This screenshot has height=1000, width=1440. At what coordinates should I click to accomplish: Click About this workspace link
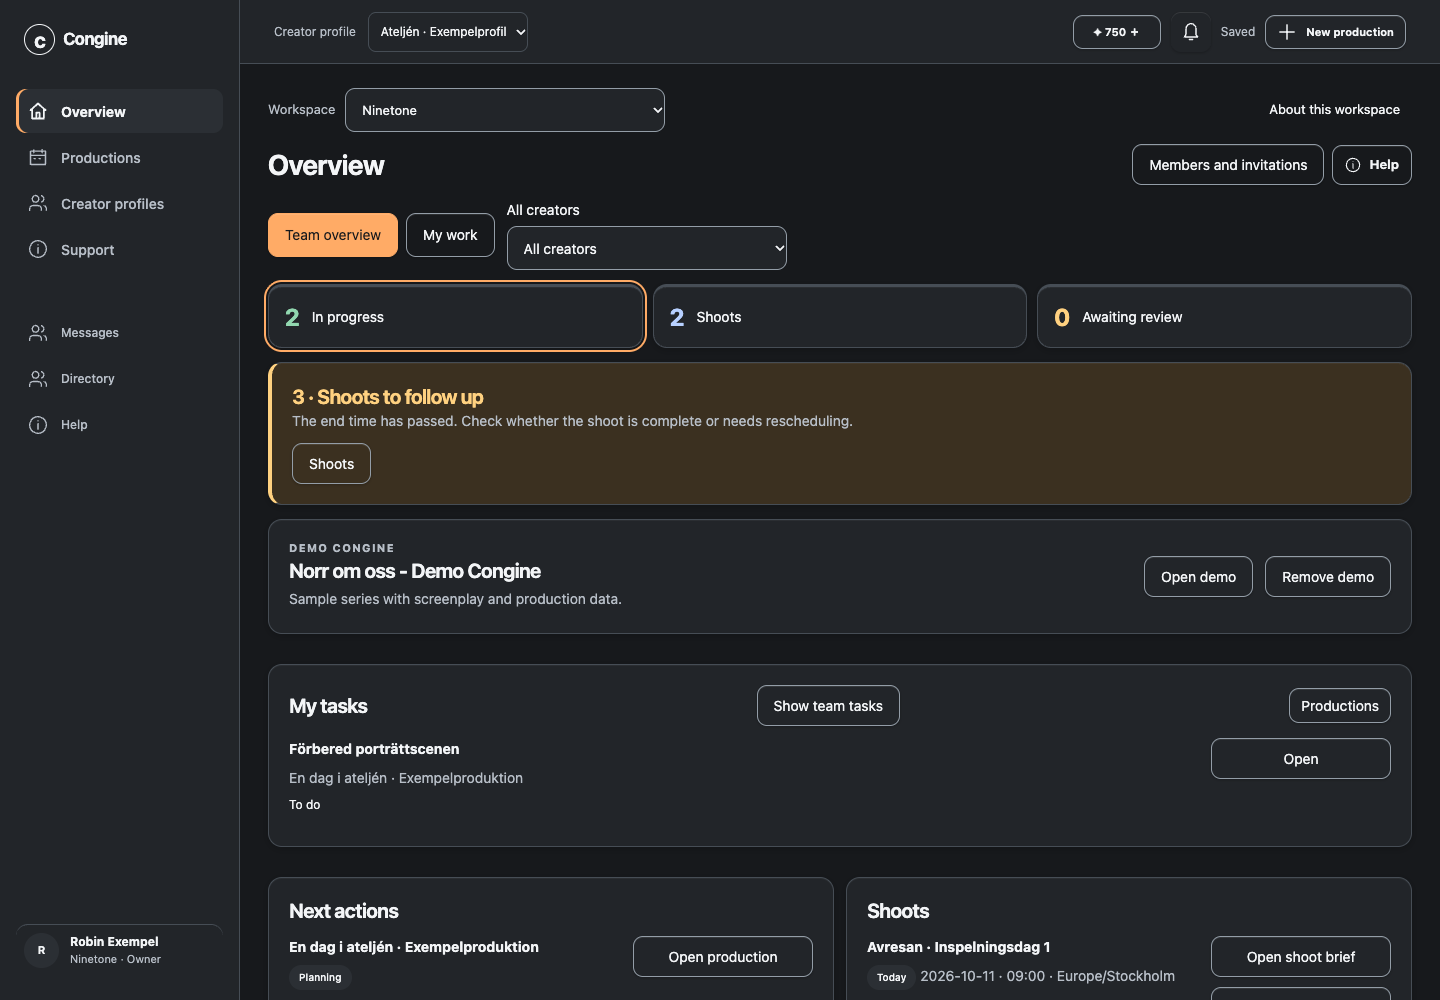coord(1334,110)
